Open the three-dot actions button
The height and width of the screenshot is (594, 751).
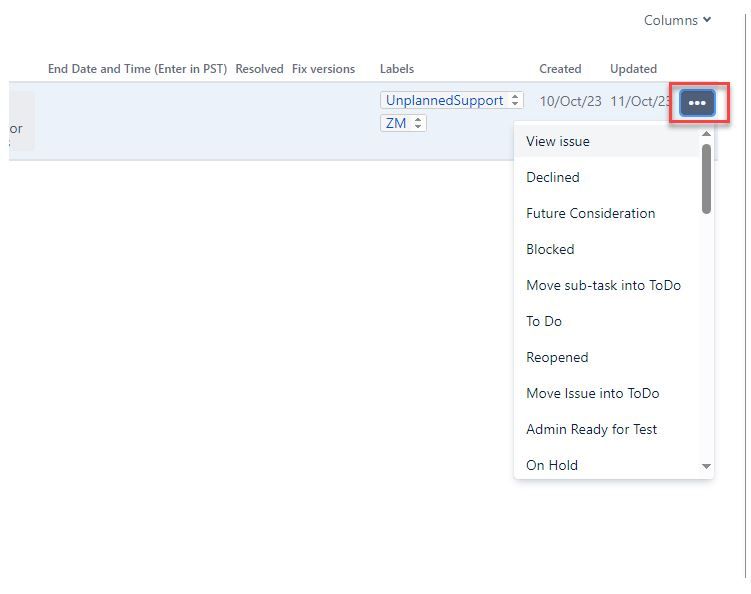[697, 103]
